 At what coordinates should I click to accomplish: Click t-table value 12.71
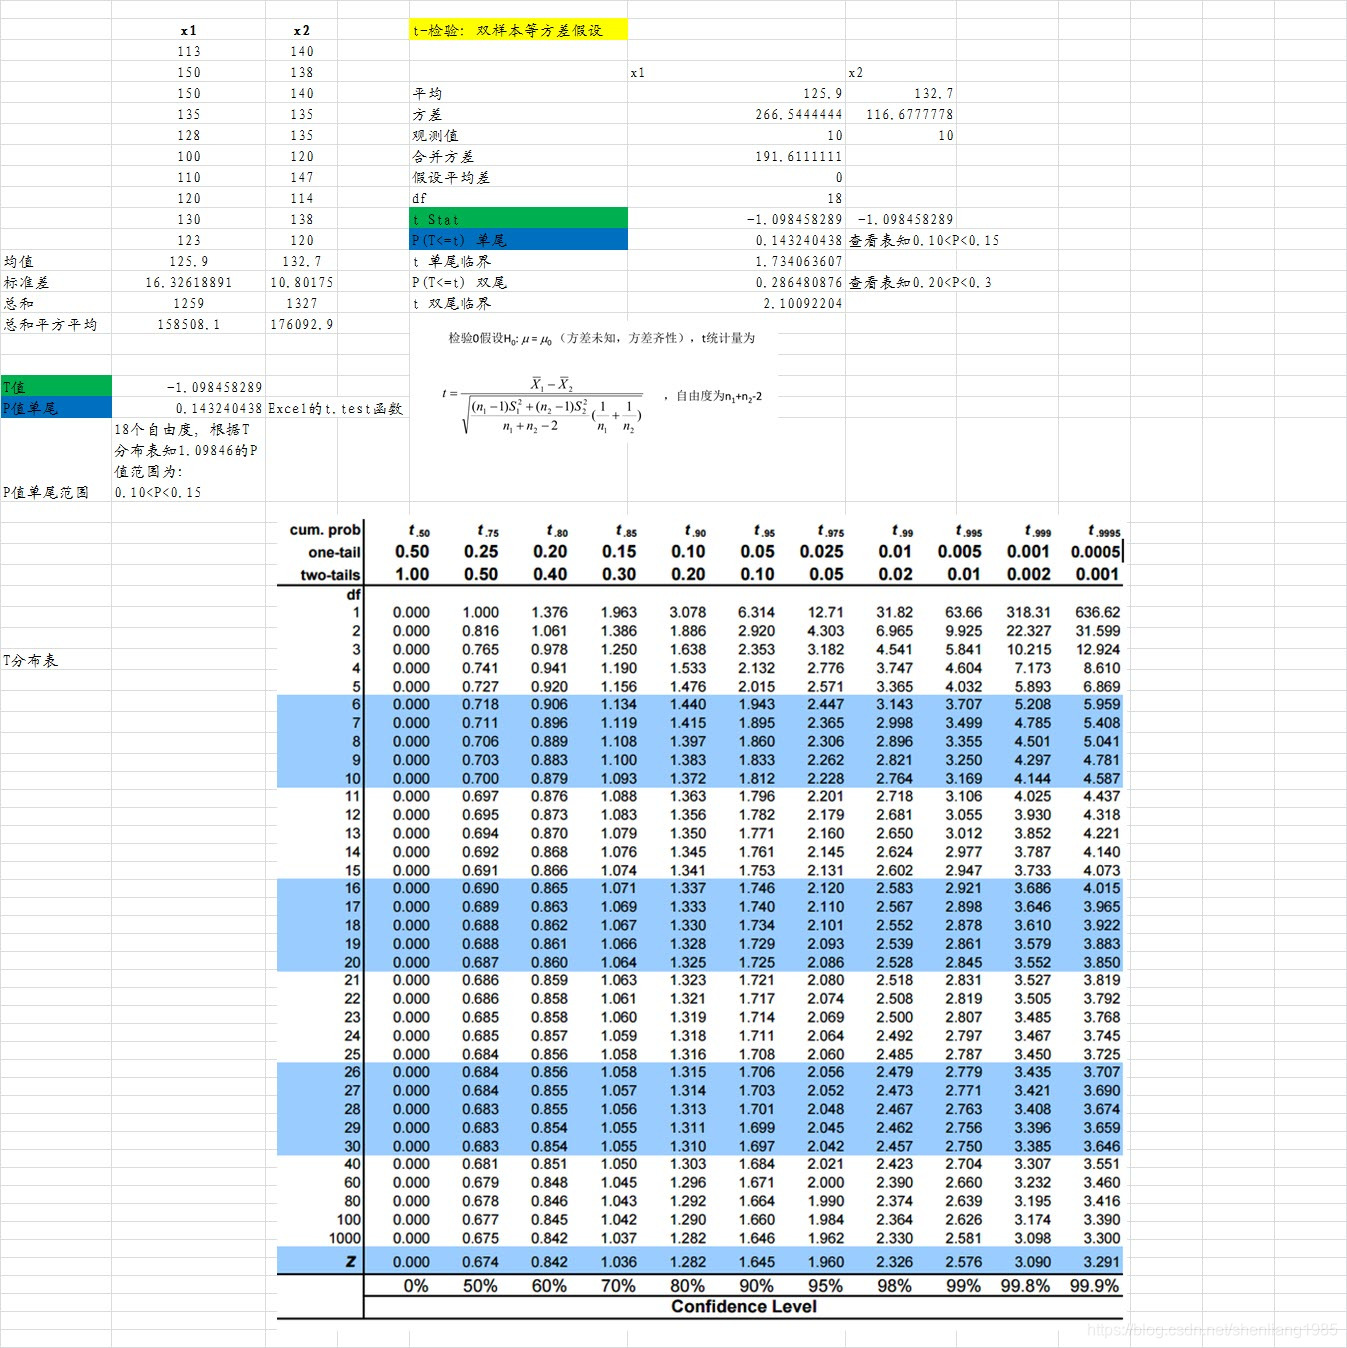coord(825,612)
